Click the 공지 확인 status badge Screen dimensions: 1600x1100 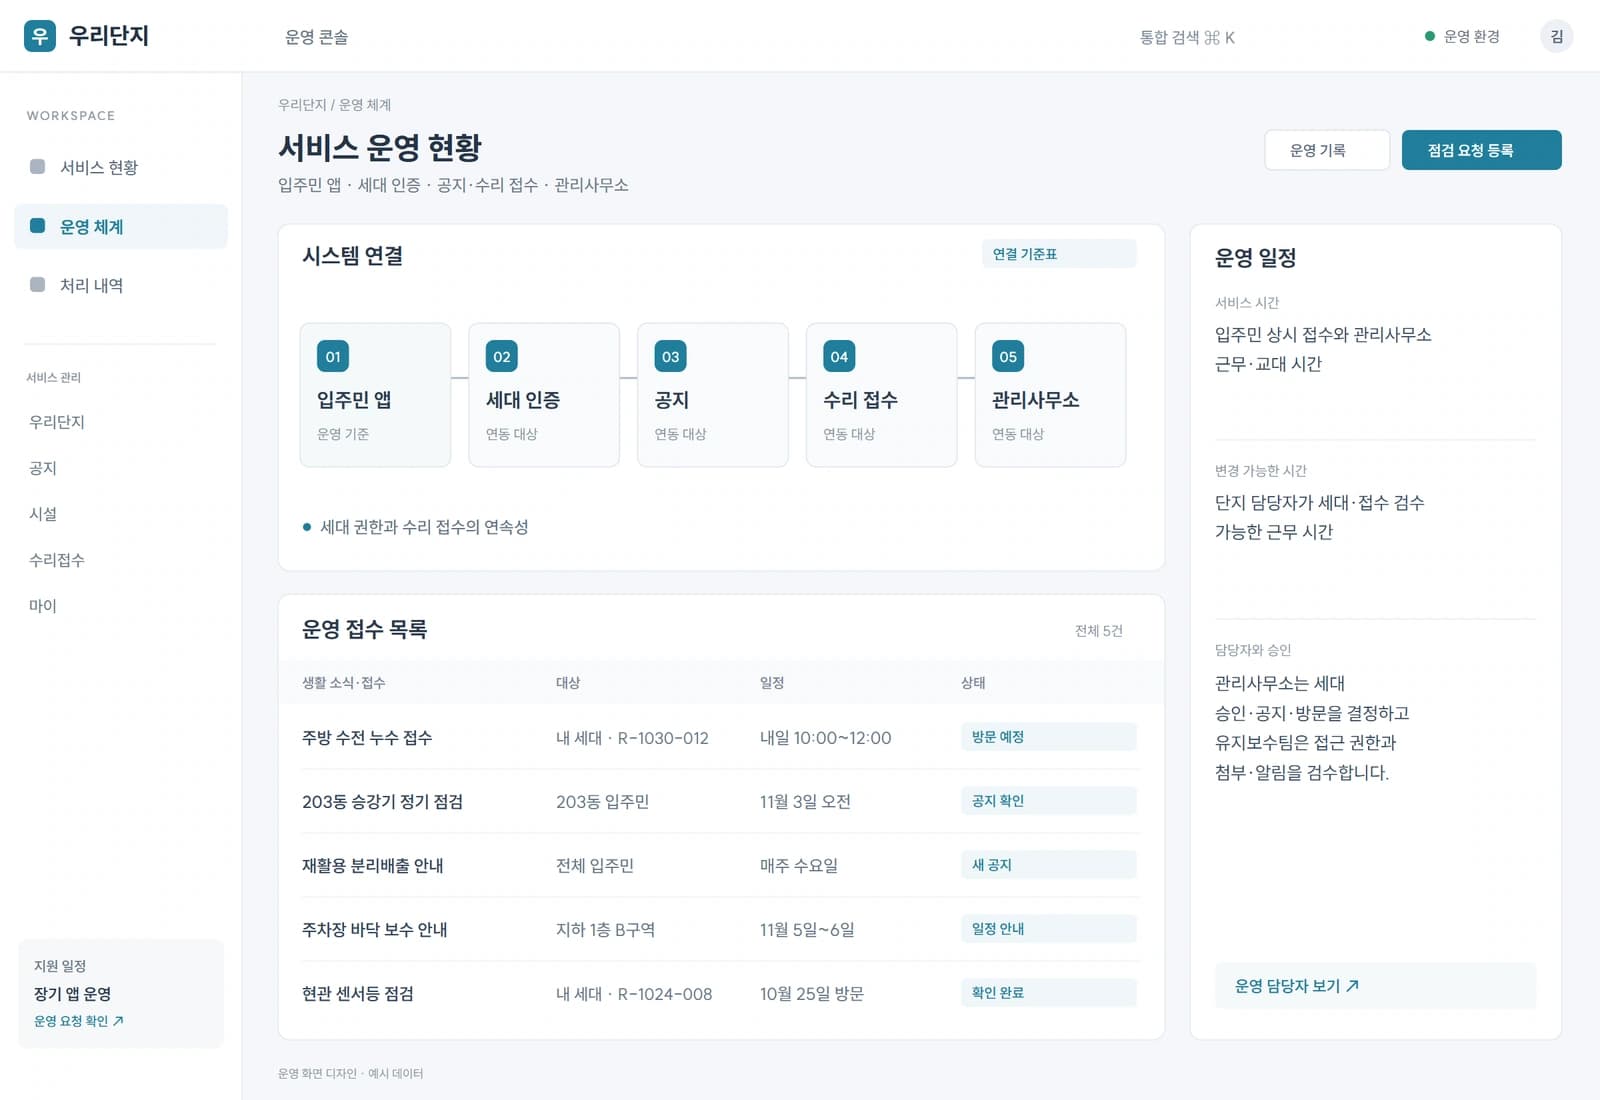[x=1048, y=801]
